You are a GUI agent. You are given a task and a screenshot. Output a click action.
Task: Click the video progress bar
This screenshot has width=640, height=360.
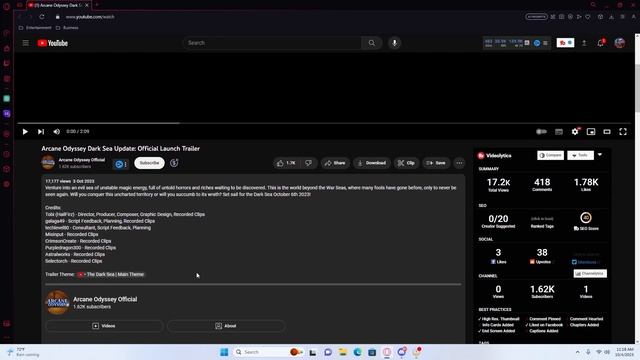324,122
